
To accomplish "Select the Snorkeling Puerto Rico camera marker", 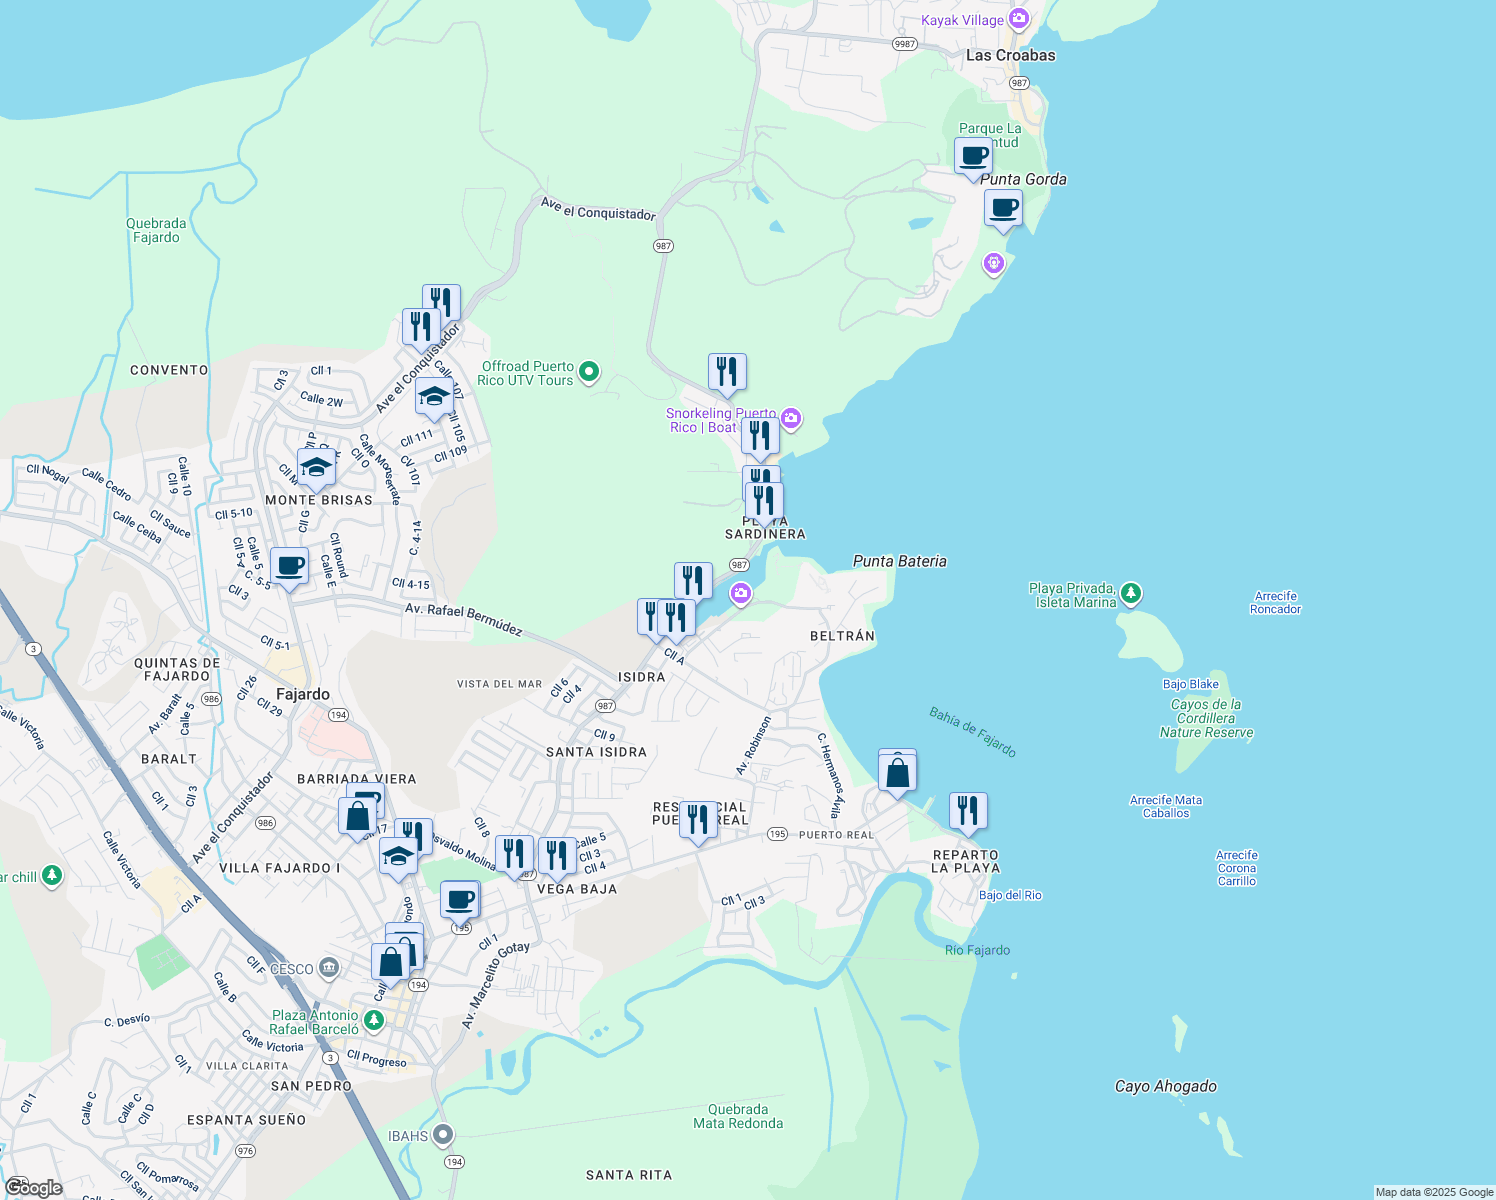I will point(791,419).
